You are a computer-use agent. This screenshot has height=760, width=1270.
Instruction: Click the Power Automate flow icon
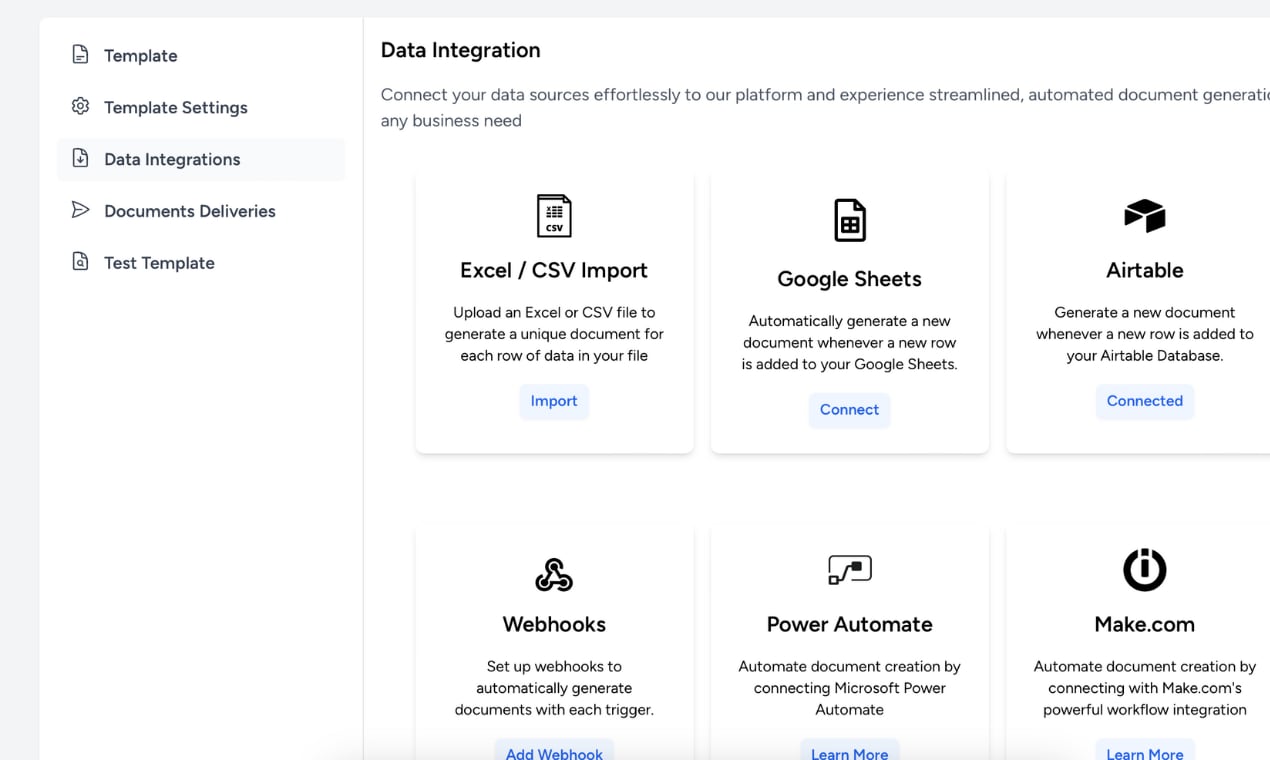tap(849, 570)
